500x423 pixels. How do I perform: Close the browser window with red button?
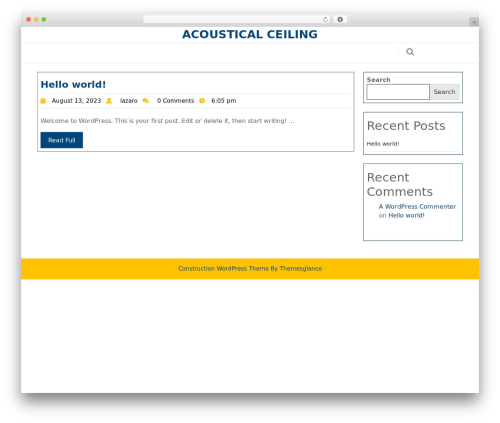29,19
